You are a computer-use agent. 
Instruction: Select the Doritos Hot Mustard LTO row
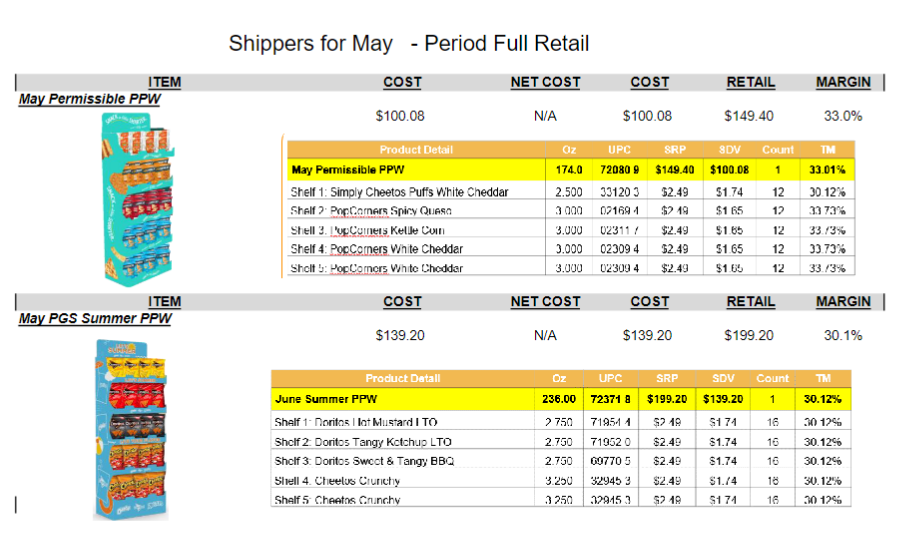click(x=561, y=421)
